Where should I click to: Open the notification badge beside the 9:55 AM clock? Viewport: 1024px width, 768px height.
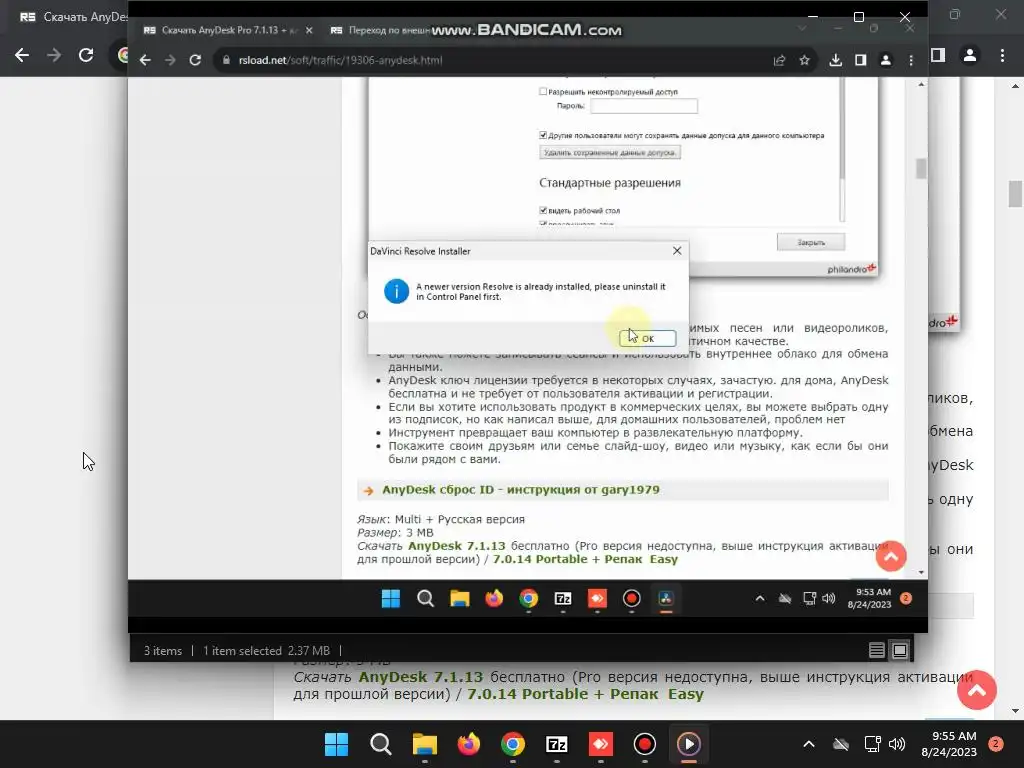(996, 743)
